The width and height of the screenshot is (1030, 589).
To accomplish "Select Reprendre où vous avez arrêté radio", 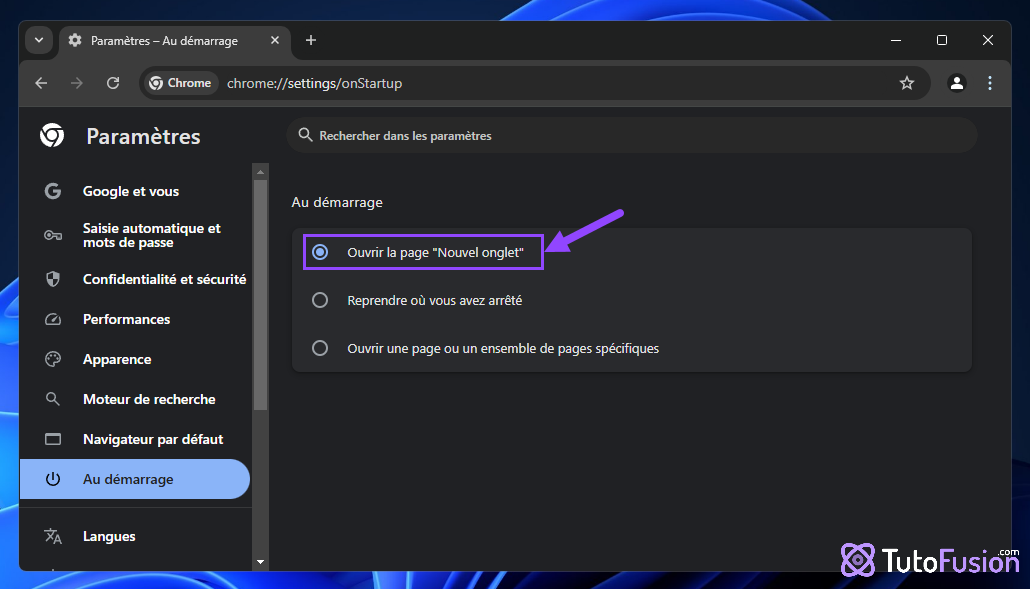I will 320,300.
